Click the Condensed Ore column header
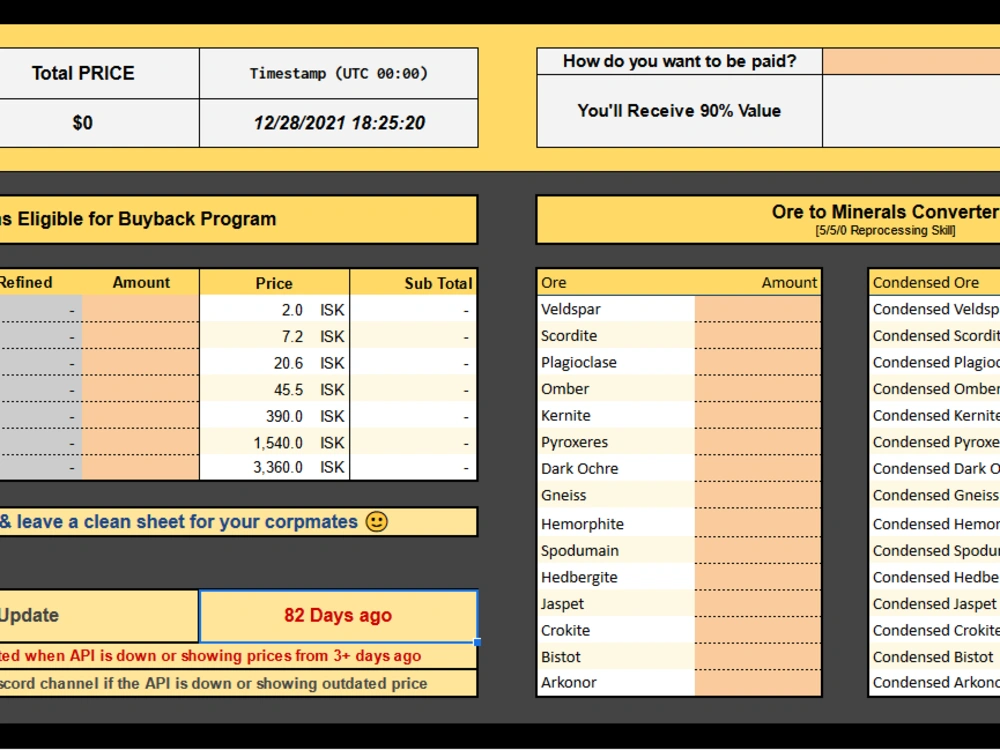Screen dimensions: 1000x750 [x=934, y=283]
